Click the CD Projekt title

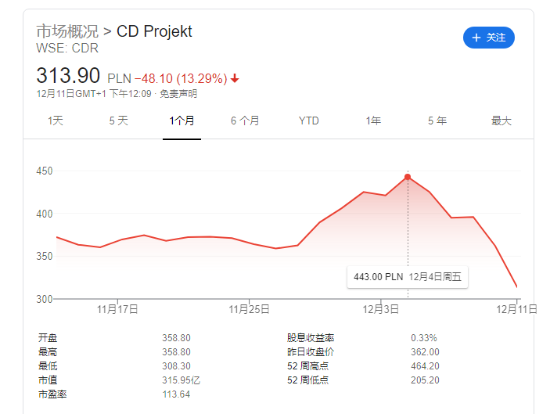coord(154,31)
